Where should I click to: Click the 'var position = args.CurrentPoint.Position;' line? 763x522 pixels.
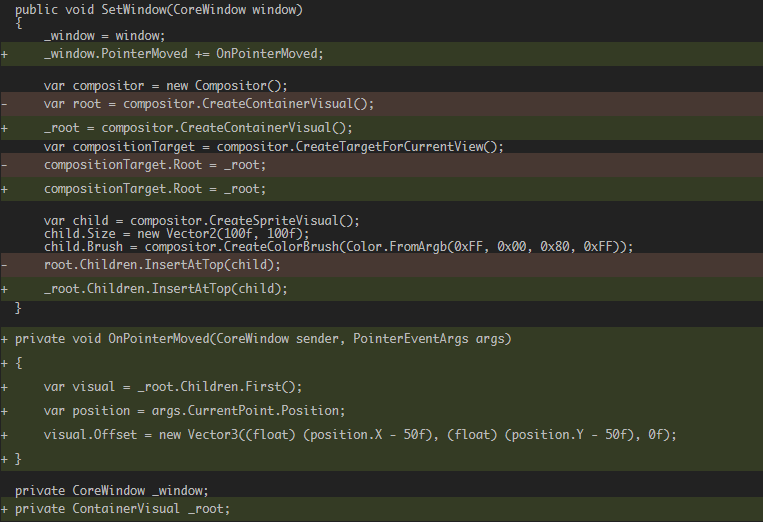pyautogui.click(x=382, y=411)
